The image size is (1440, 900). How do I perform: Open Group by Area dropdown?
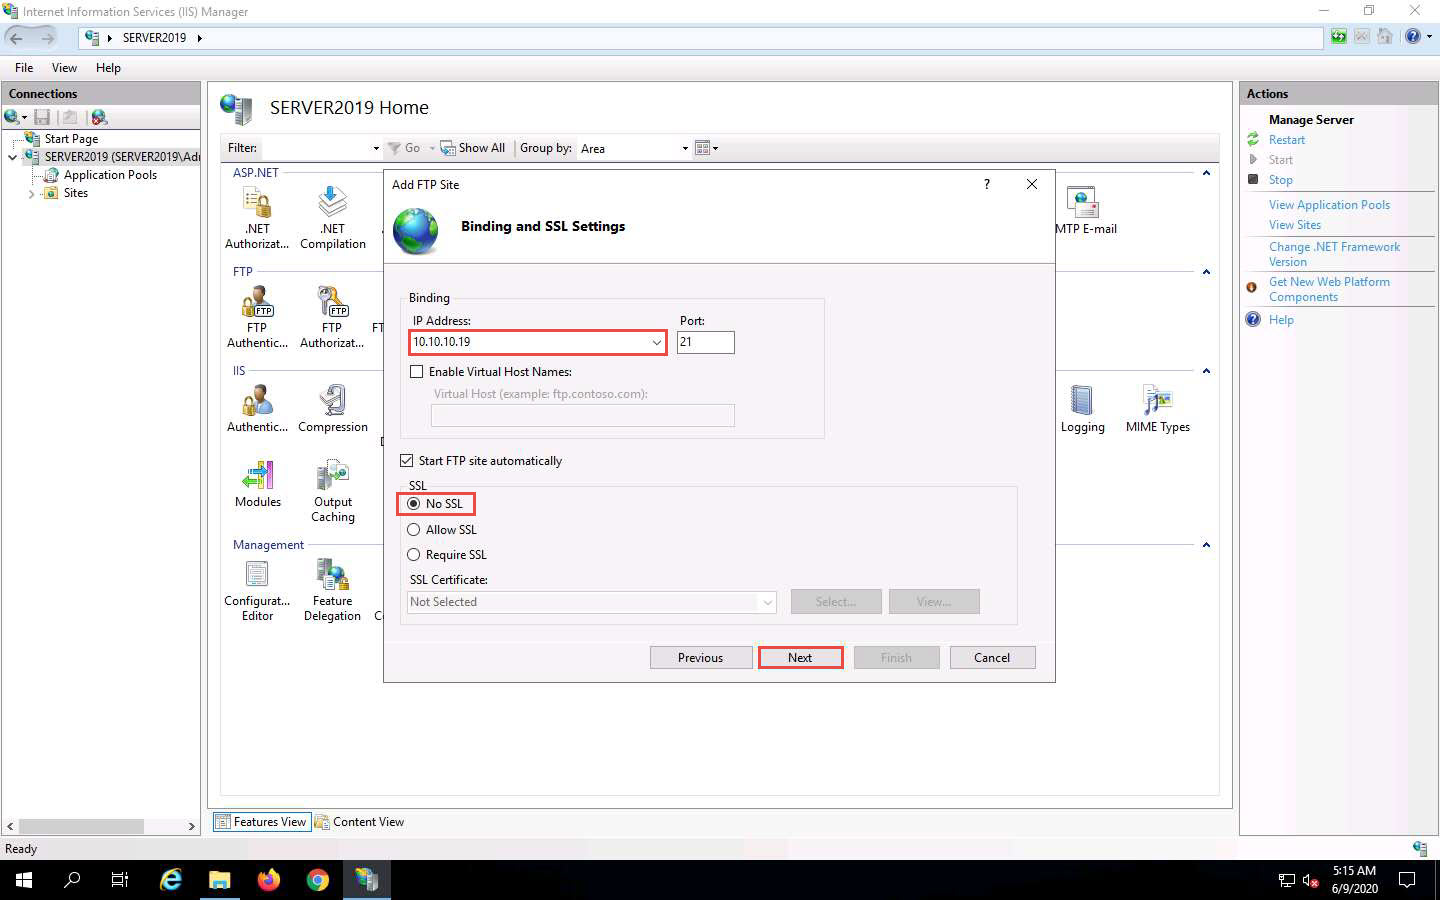coord(685,148)
